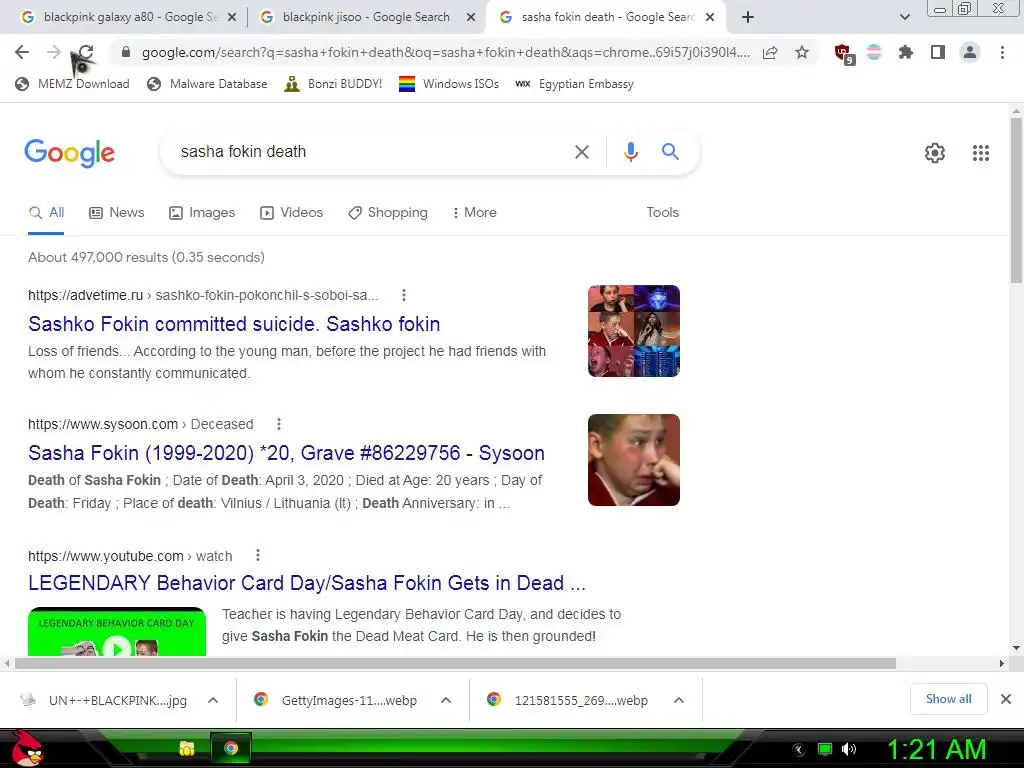Screen dimensions: 1024x768
Task: Open the 121581555_269....webp download
Action: point(568,700)
